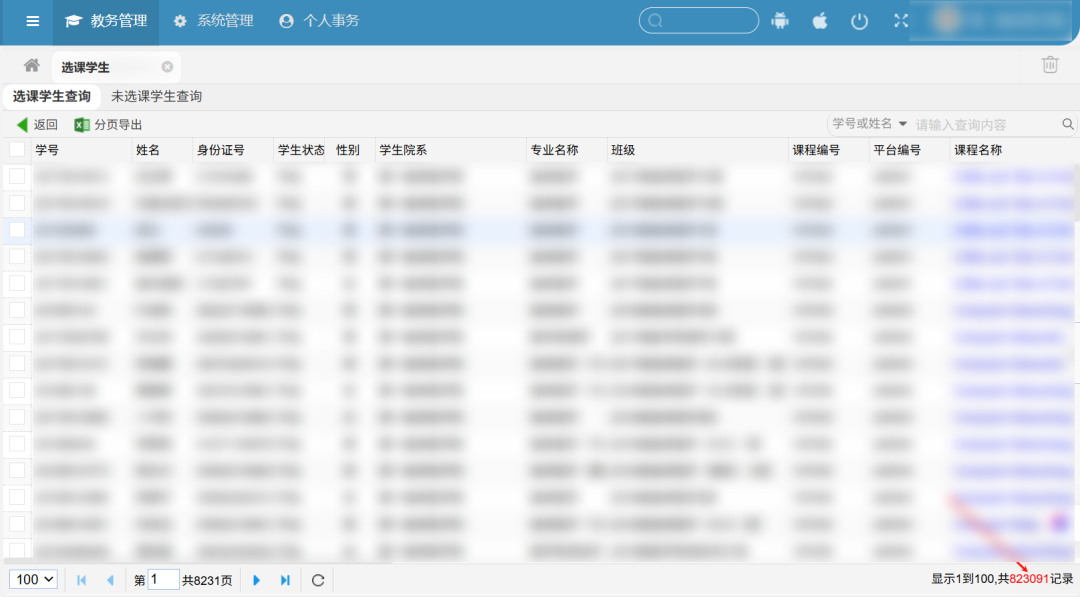Go to the home tab icon
Screen dimensions: 1080x597
point(32,65)
